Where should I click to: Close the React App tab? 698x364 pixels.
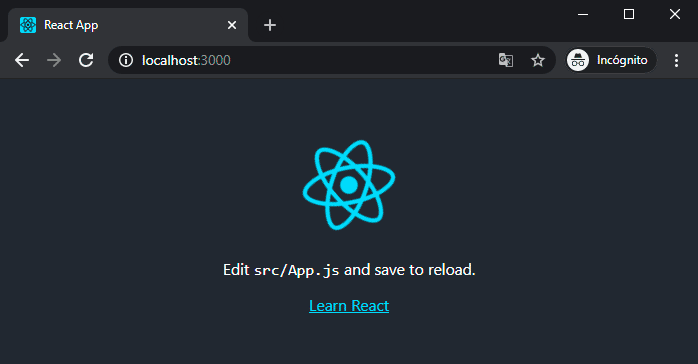(232, 25)
